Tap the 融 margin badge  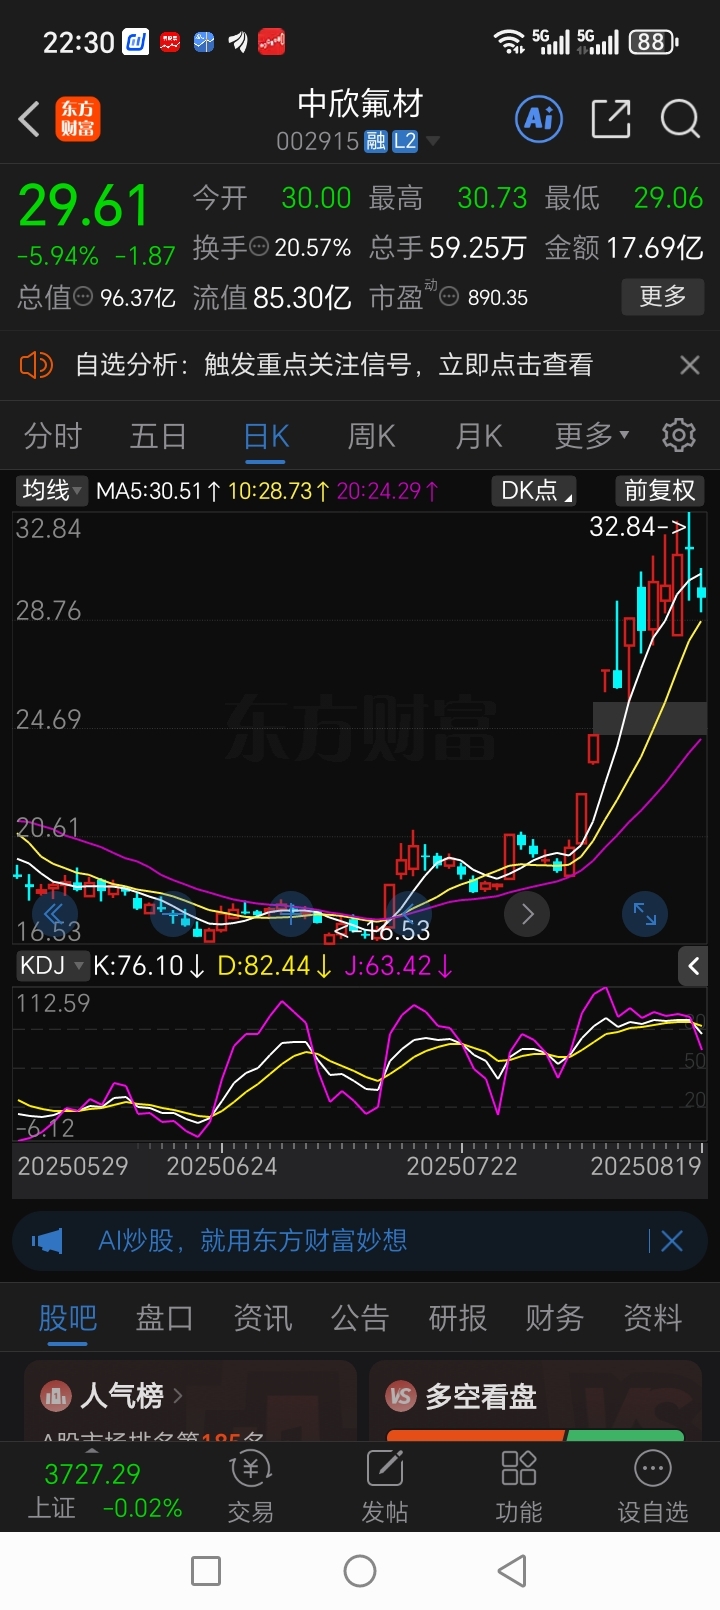click(x=376, y=141)
